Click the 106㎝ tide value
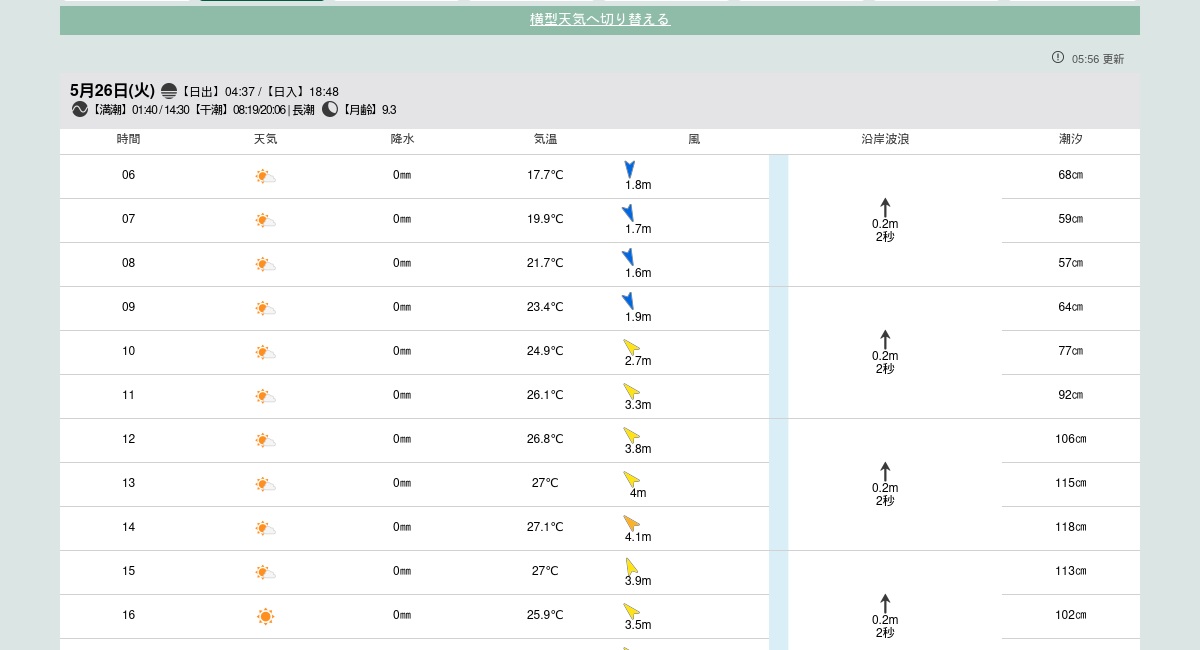 1071,439
